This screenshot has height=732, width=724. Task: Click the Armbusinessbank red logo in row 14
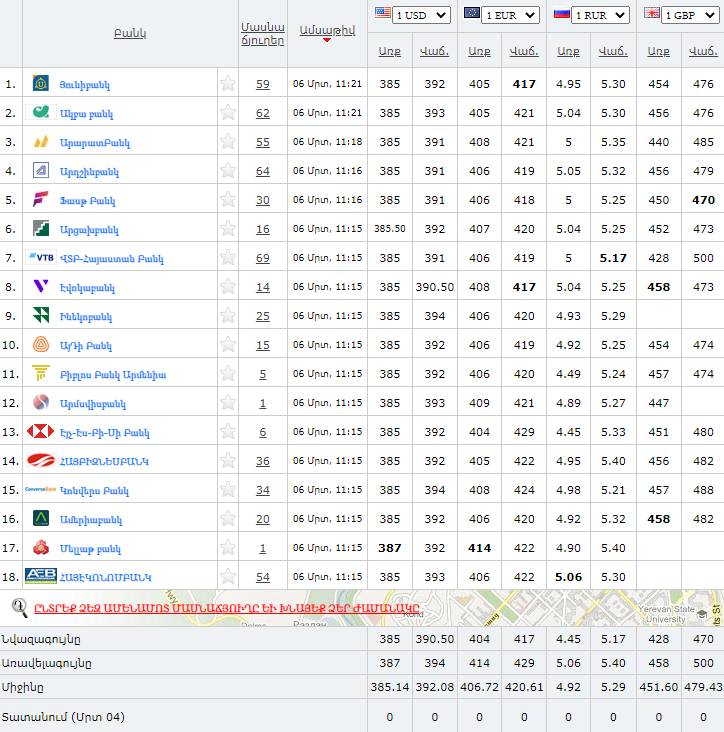[x=41, y=460]
